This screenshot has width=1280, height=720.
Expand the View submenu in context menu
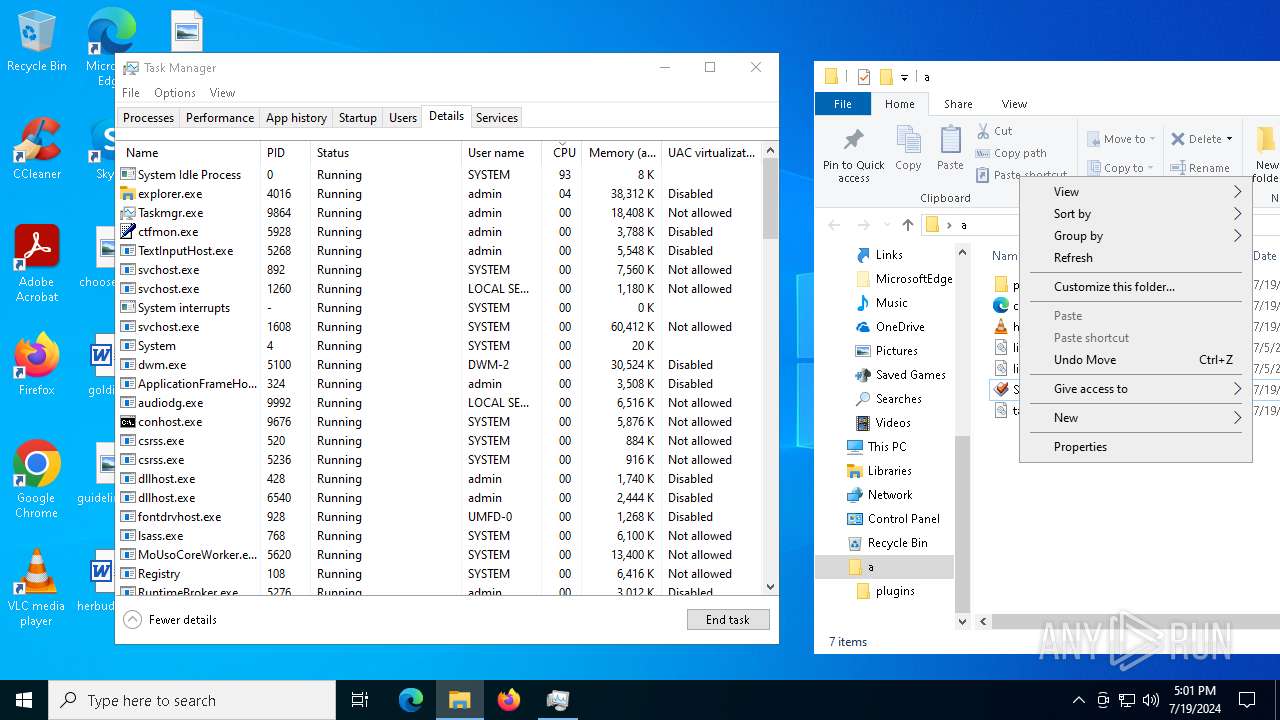coord(1136,192)
